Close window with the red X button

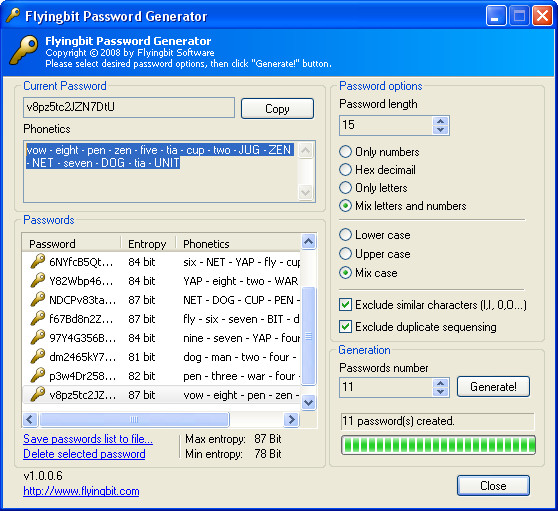pyautogui.click(x=542, y=16)
